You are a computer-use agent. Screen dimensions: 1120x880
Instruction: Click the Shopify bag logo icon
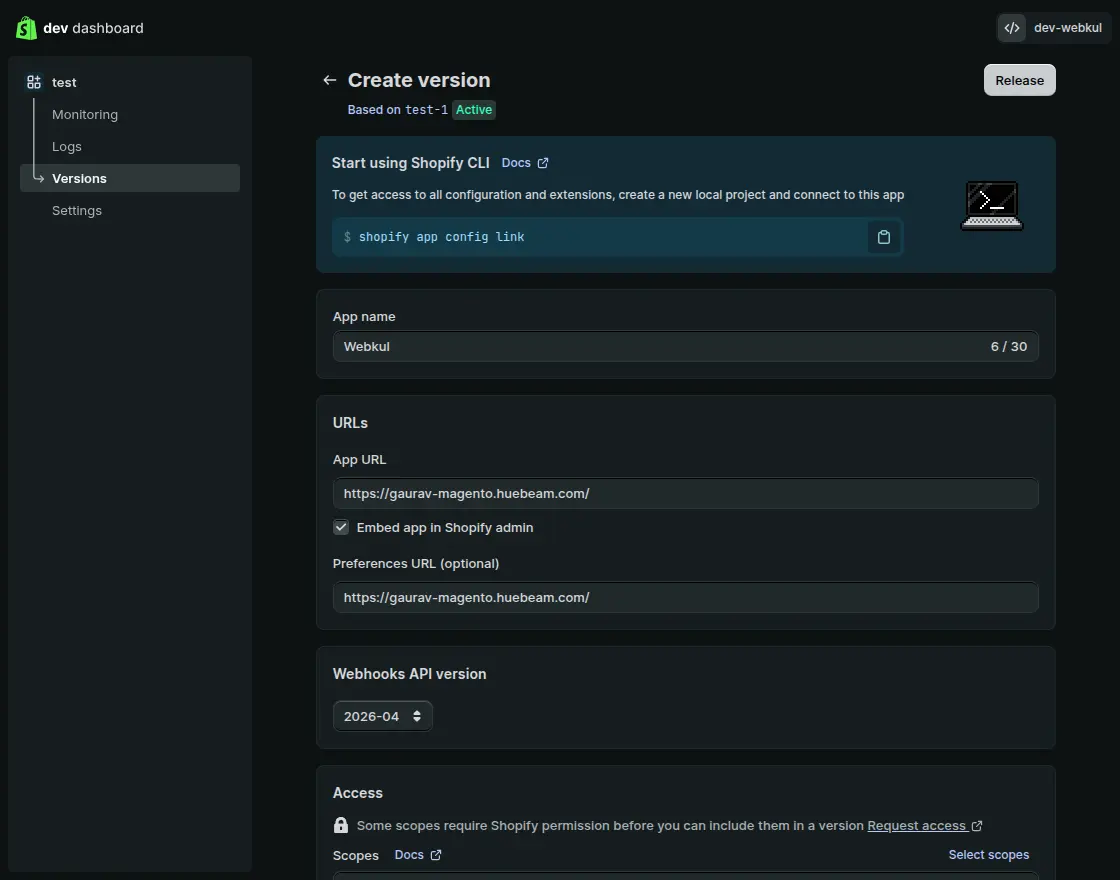[x=26, y=28]
